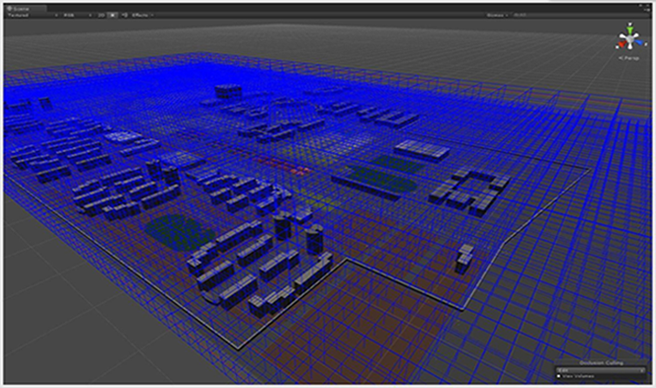Toggle the Persp projection label
The height and width of the screenshot is (388, 656).
629,58
